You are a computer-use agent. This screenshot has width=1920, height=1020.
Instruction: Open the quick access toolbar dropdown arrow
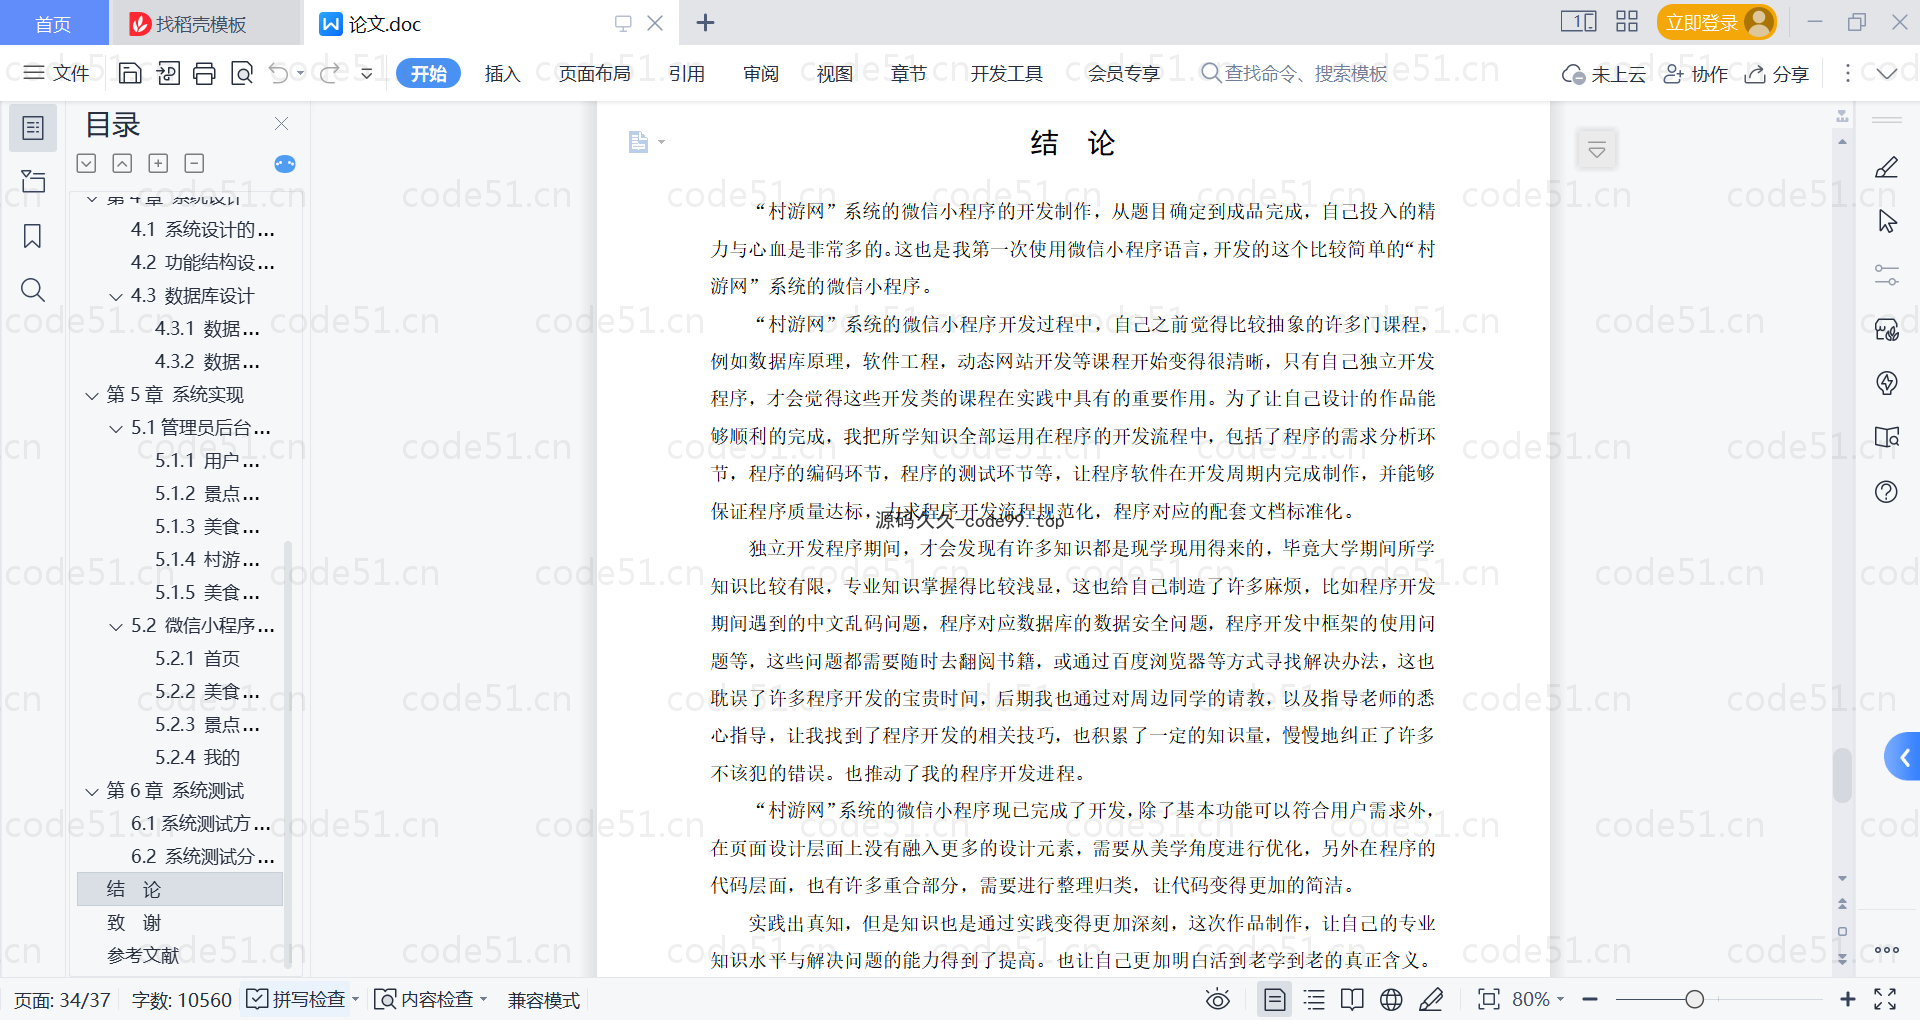[x=367, y=73]
